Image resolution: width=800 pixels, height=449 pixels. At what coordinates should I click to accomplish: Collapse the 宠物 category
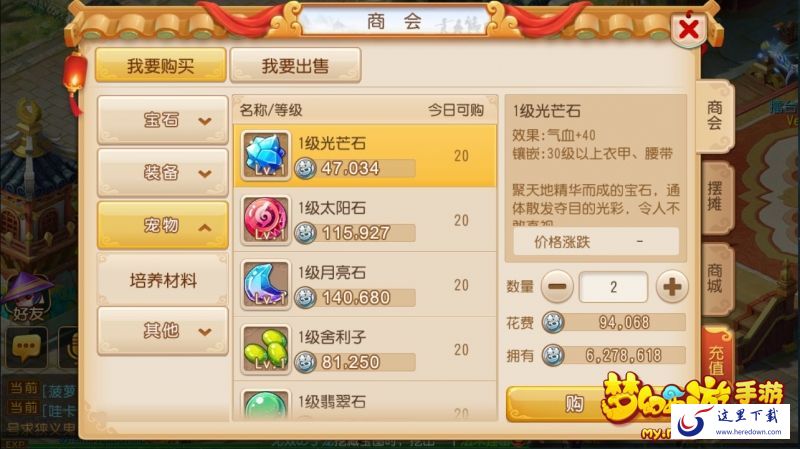tap(163, 225)
